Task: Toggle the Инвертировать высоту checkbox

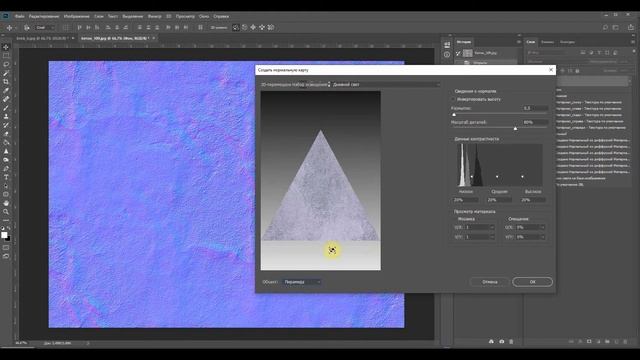Action: [453, 99]
